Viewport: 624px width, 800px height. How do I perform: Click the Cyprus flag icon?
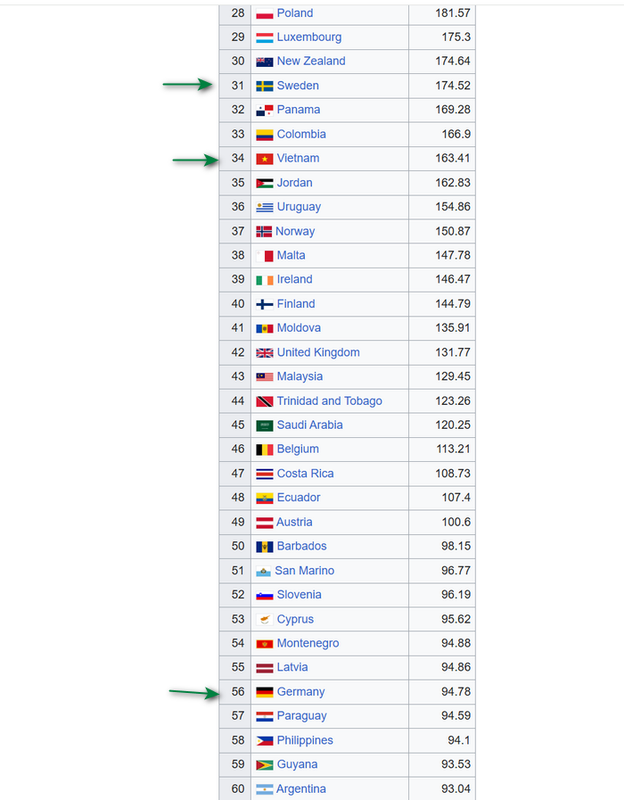[264, 620]
